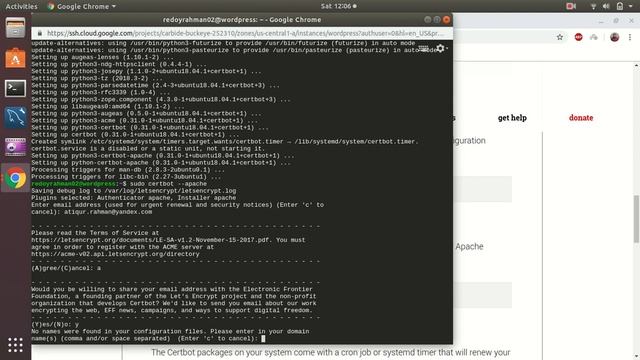Open the Chrome three-dot menu
This screenshot has height=360, width=640.
pyautogui.click(x=630, y=37)
